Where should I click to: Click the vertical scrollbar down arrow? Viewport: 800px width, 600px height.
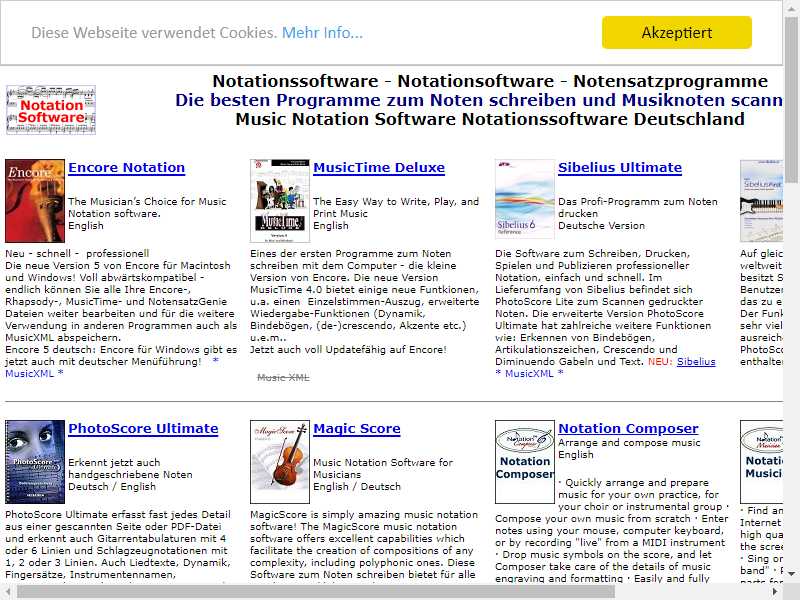pos(791,574)
